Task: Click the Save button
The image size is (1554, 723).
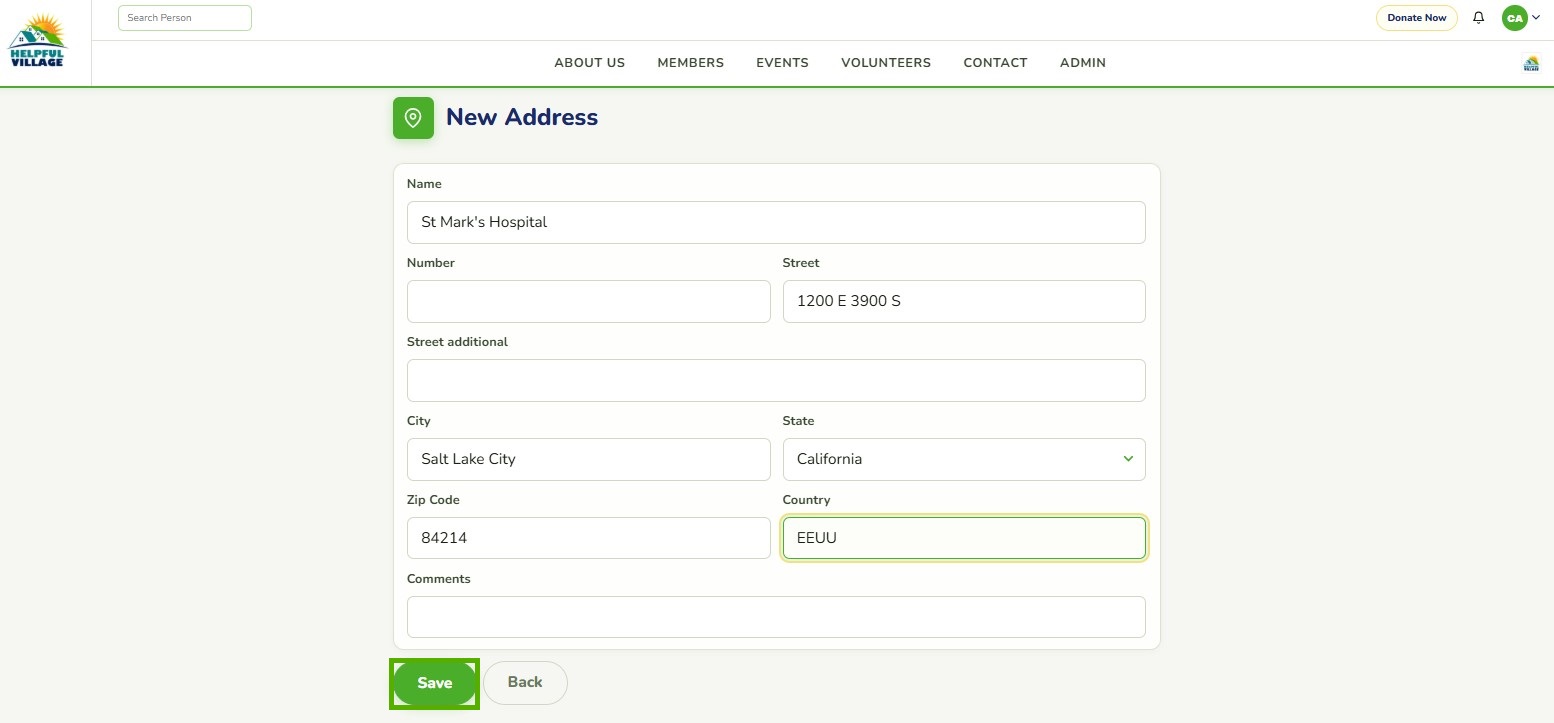Action: [x=435, y=683]
